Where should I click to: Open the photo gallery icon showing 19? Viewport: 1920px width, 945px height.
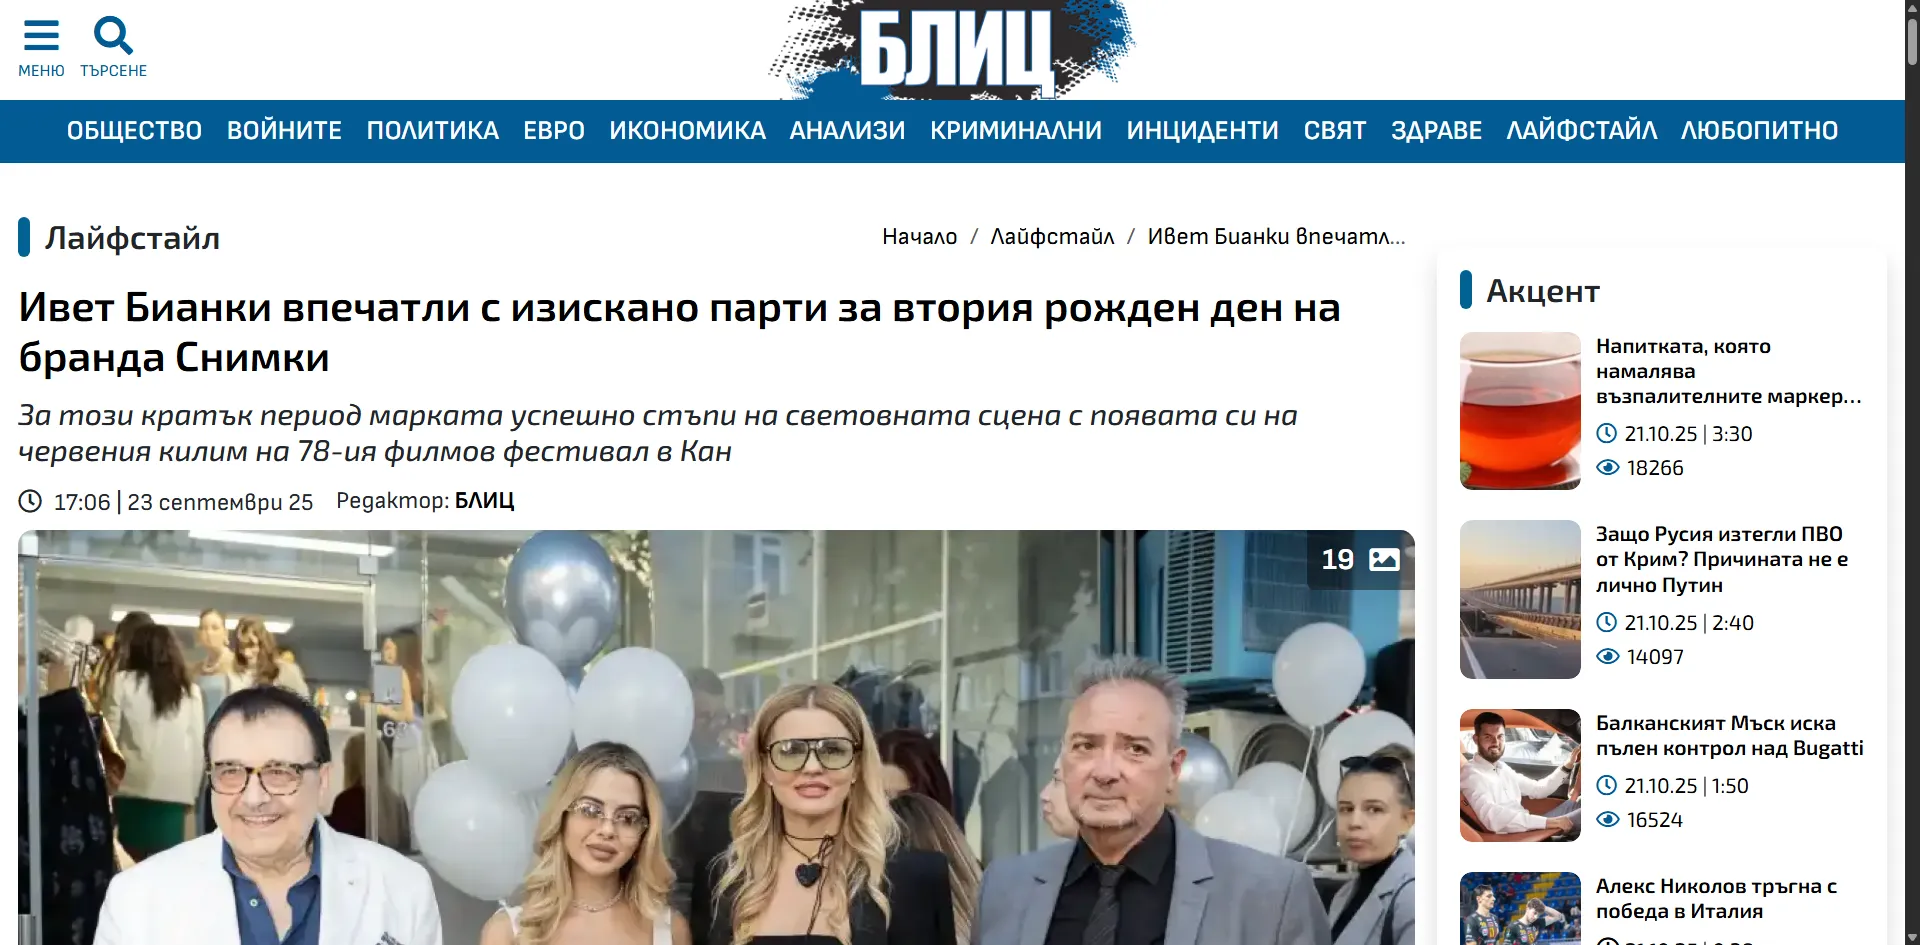coord(1384,559)
